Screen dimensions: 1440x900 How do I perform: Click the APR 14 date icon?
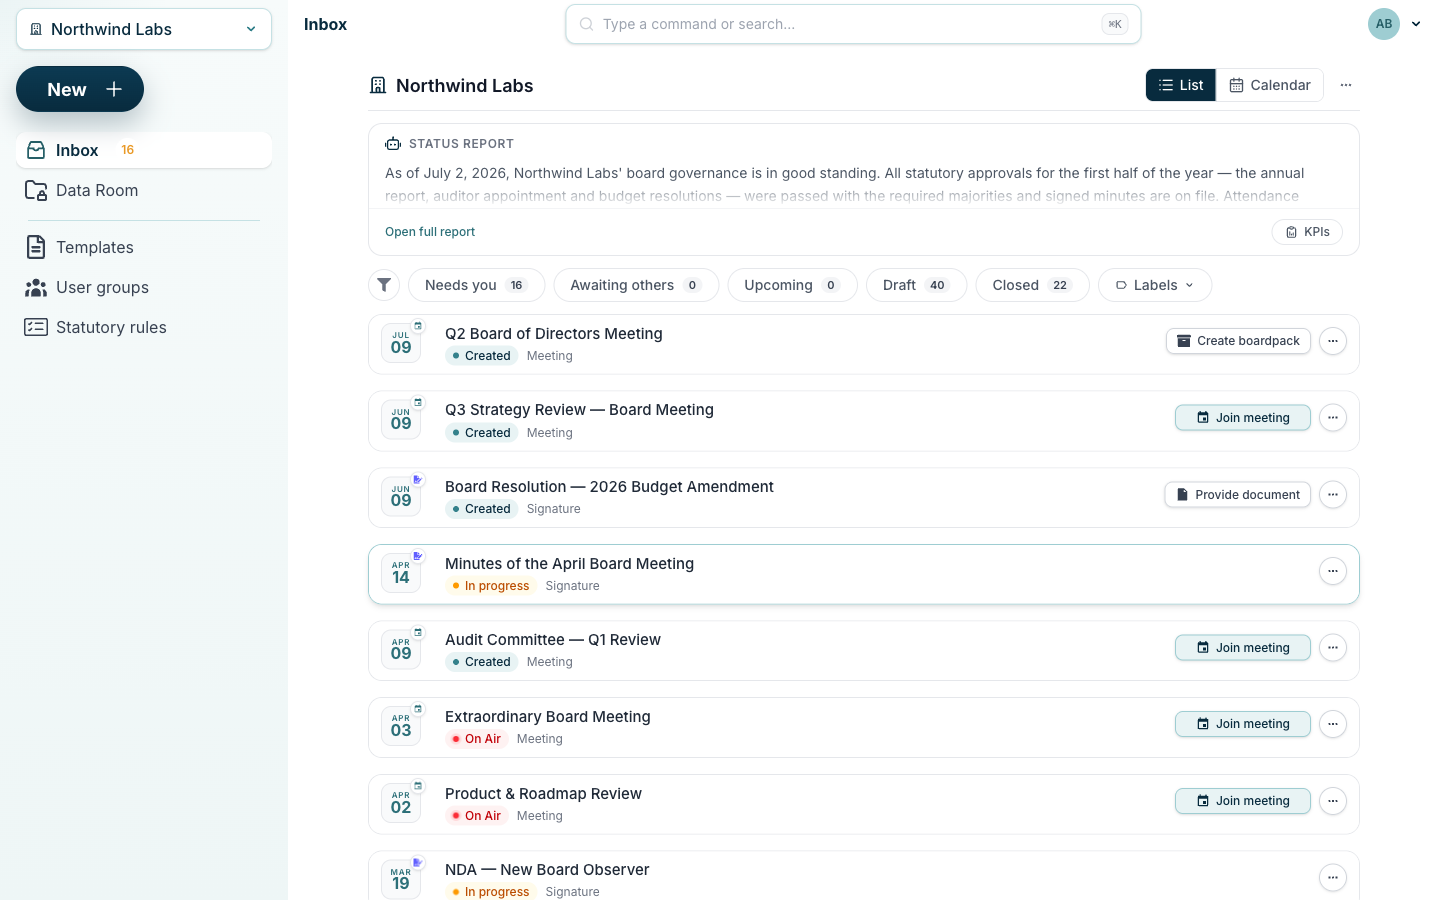click(401, 573)
